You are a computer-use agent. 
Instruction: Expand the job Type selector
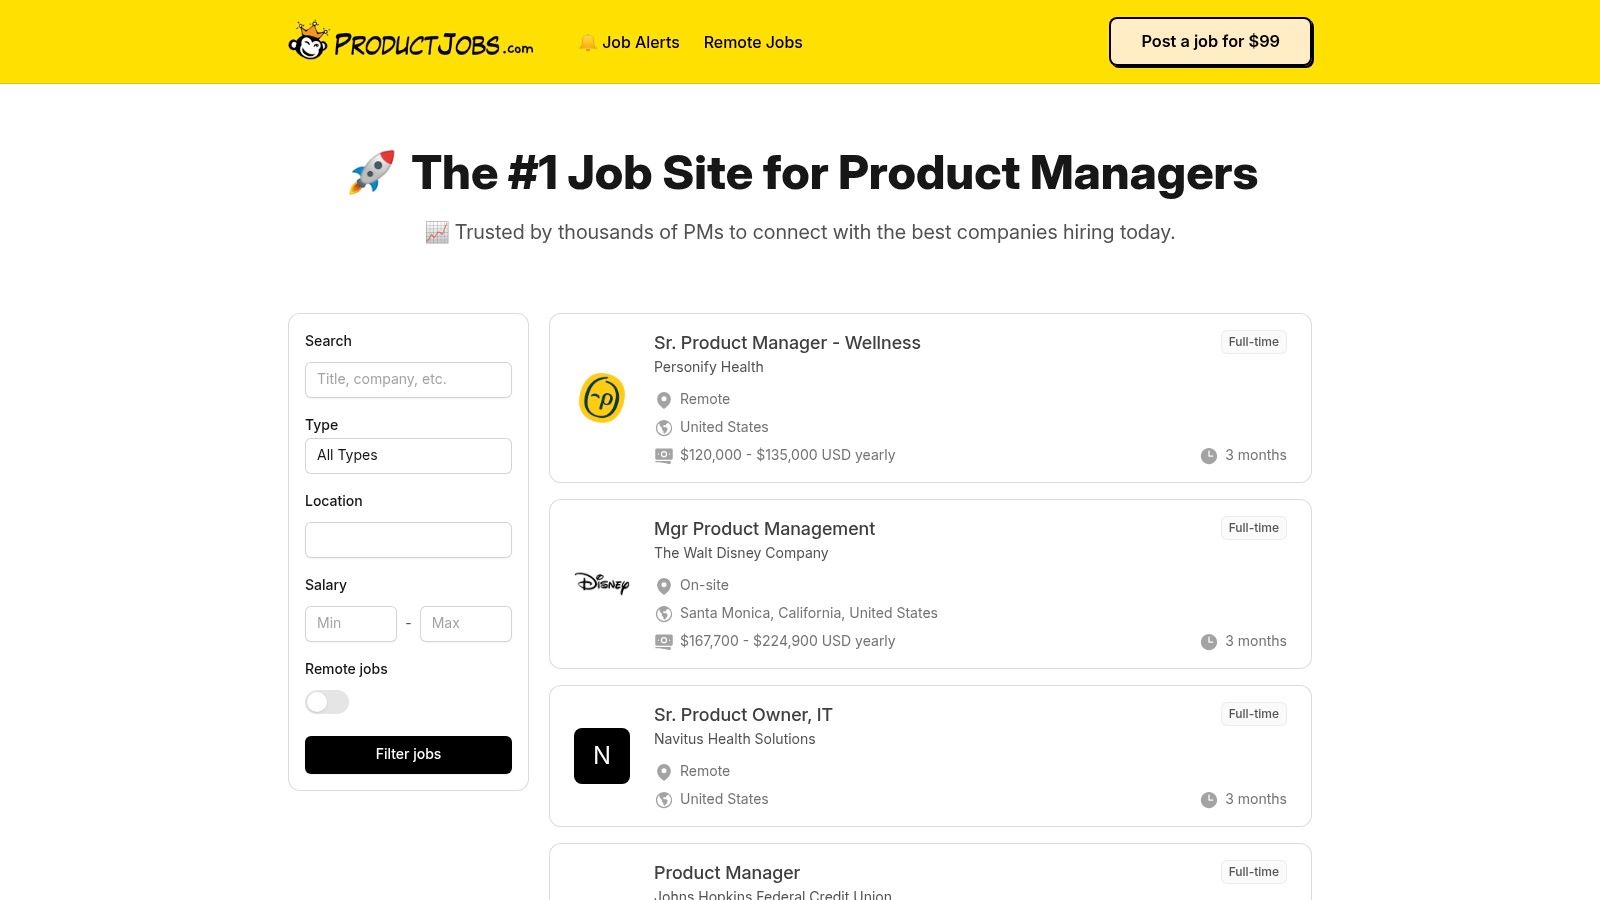click(x=408, y=455)
